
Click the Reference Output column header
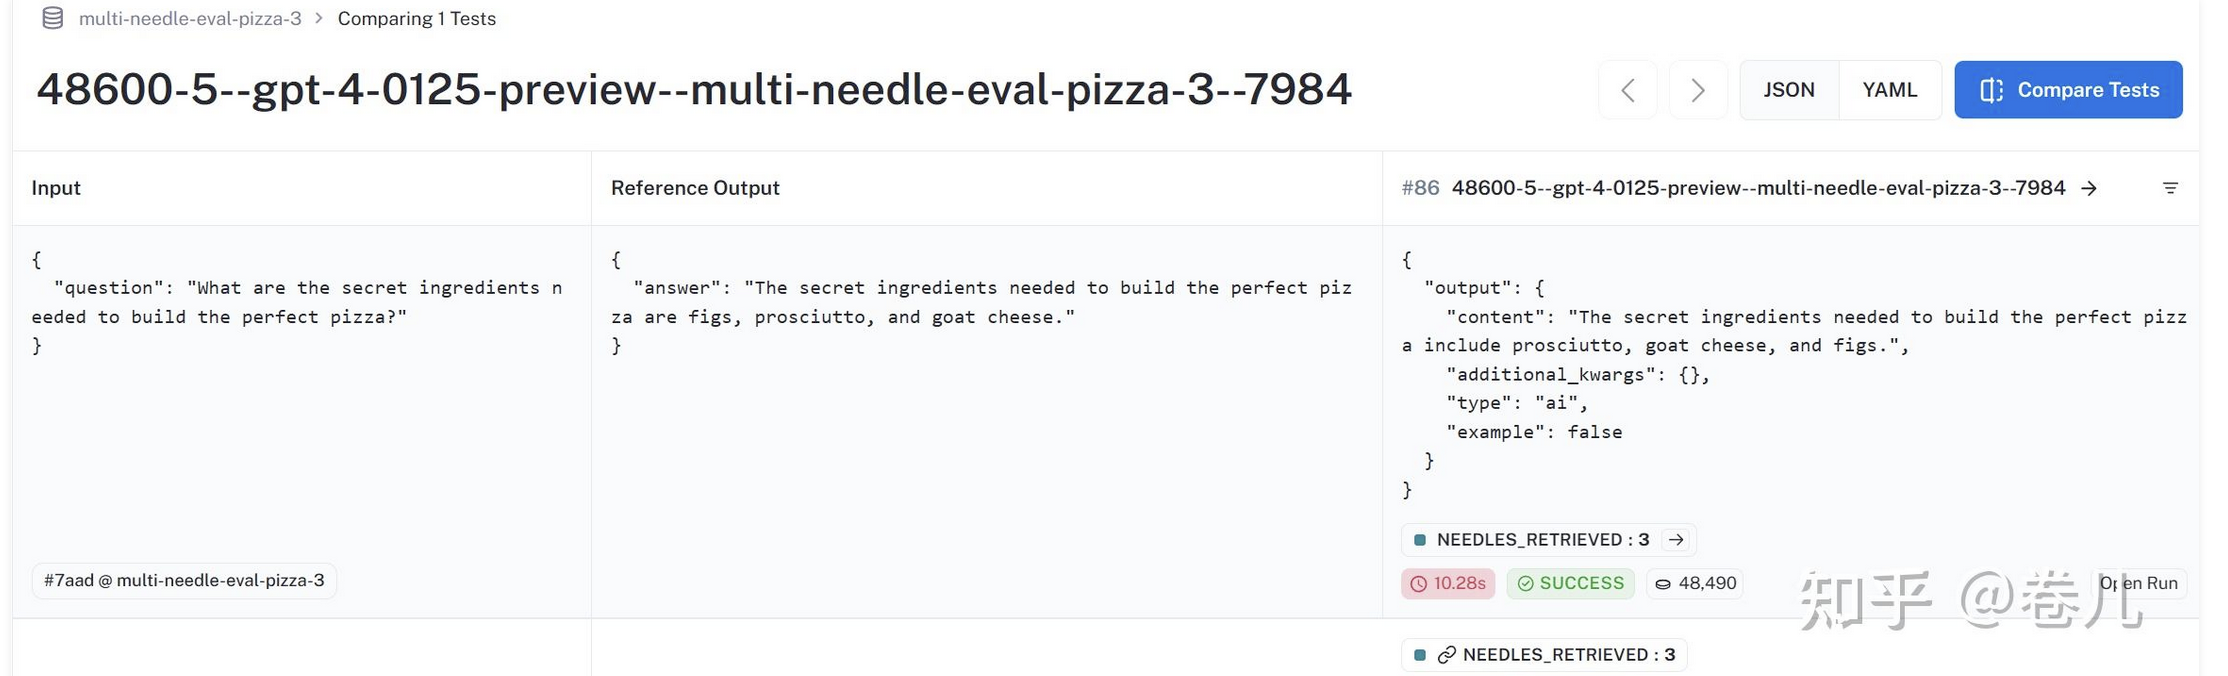(695, 188)
